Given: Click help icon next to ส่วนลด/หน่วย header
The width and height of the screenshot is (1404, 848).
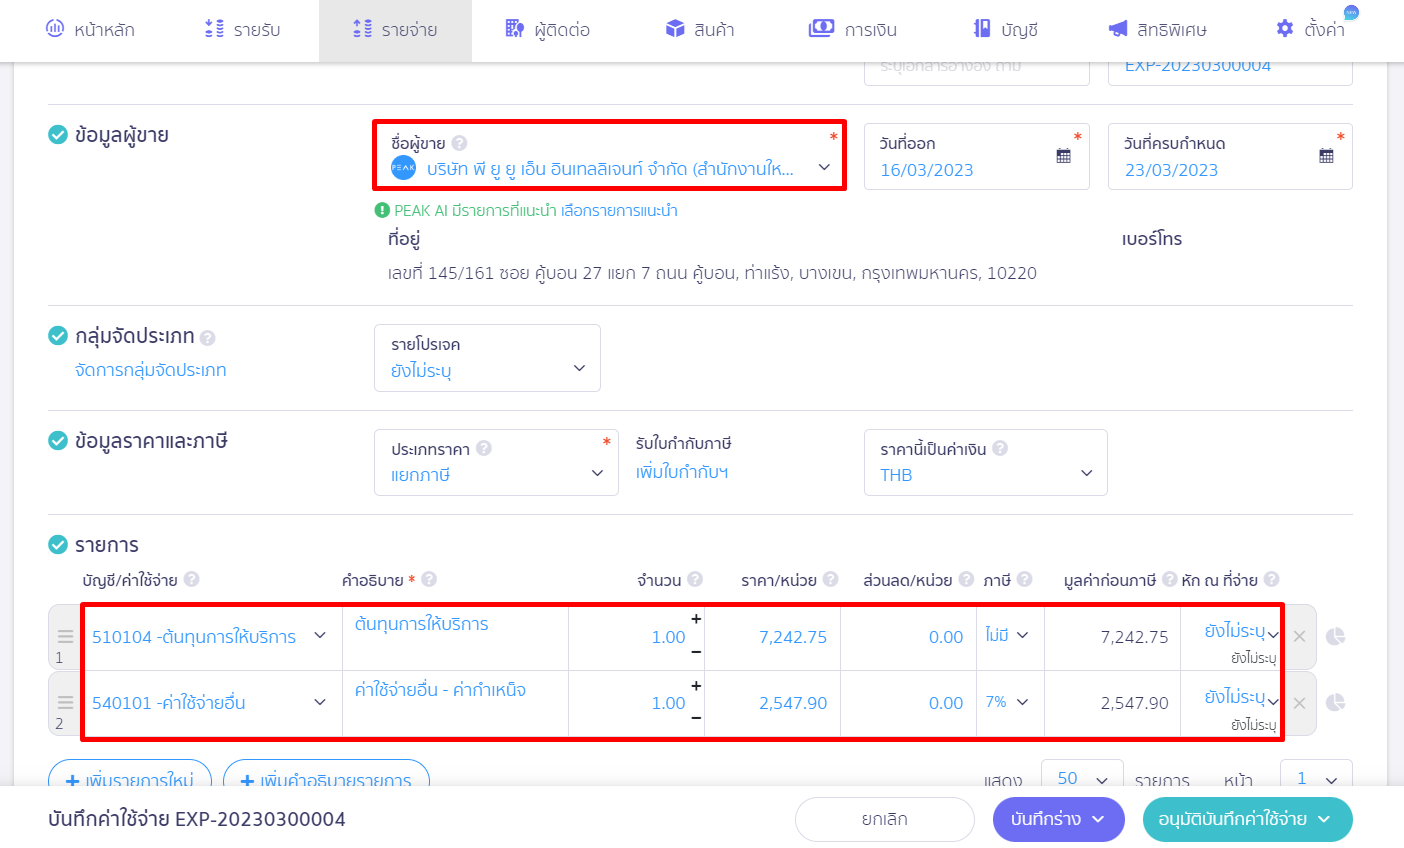Looking at the screenshot, I should 966,579.
